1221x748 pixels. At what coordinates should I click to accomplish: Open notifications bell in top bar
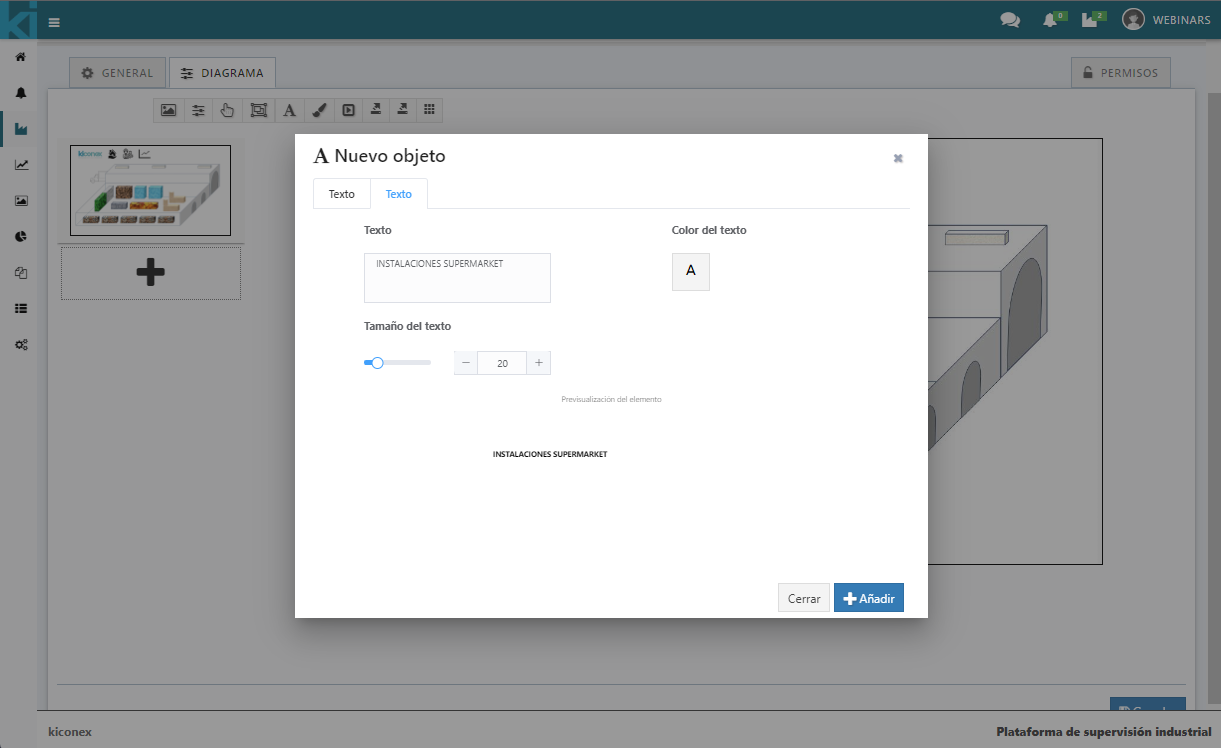1049,20
